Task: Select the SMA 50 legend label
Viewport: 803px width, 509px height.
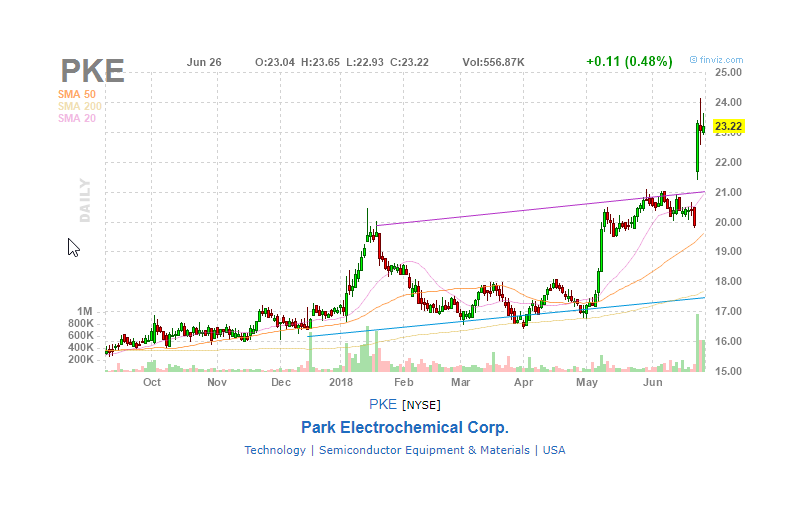Action: click(77, 94)
